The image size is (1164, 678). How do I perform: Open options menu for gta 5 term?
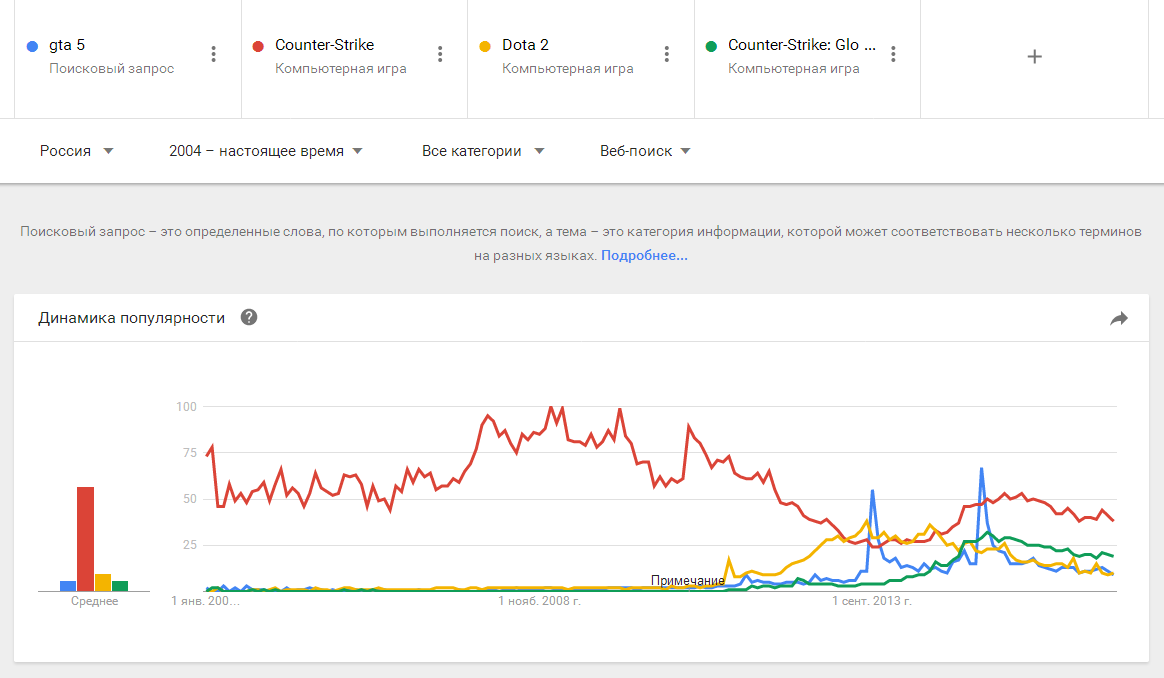point(213,55)
